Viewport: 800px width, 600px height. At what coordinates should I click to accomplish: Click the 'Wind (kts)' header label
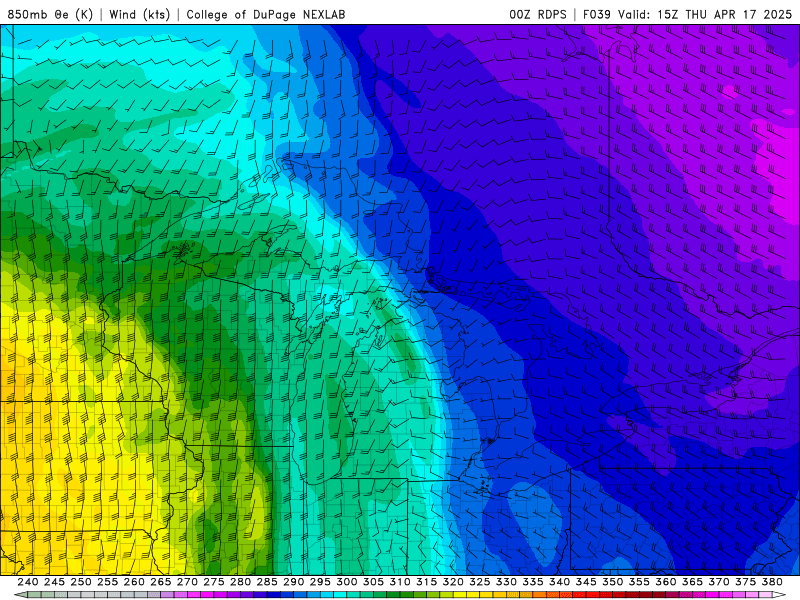coord(139,14)
